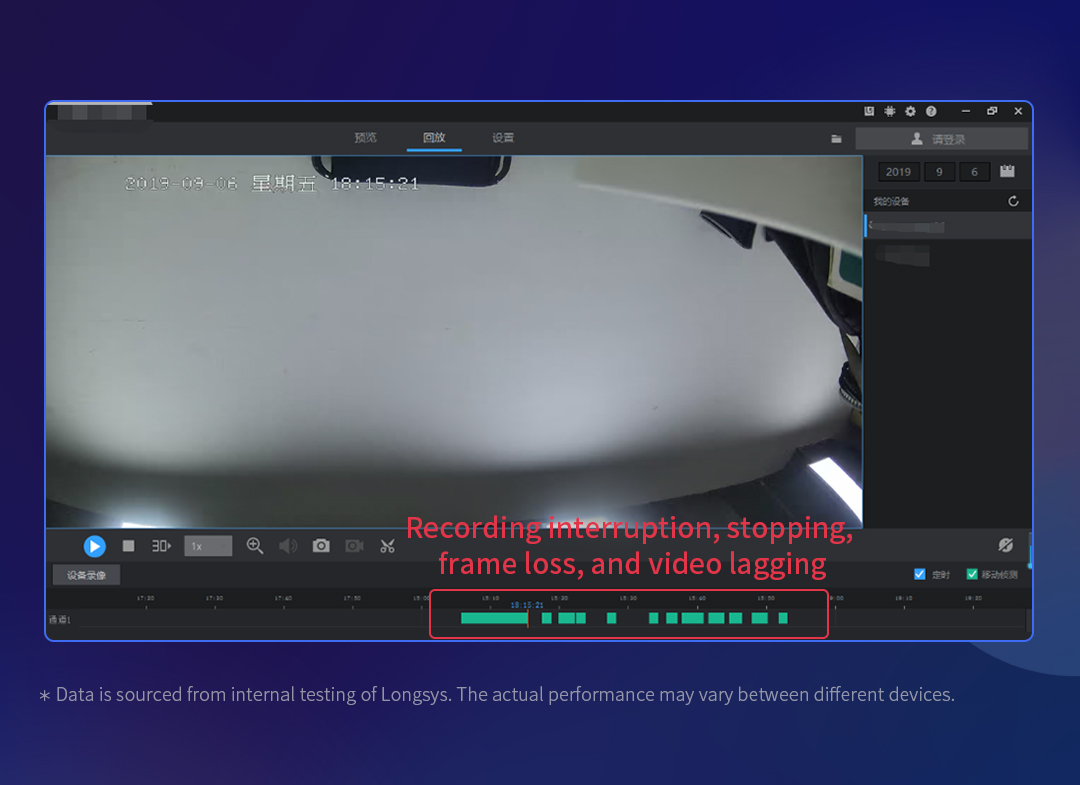Click the last green recording segment
The height and width of the screenshot is (785, 1080).
783,618
